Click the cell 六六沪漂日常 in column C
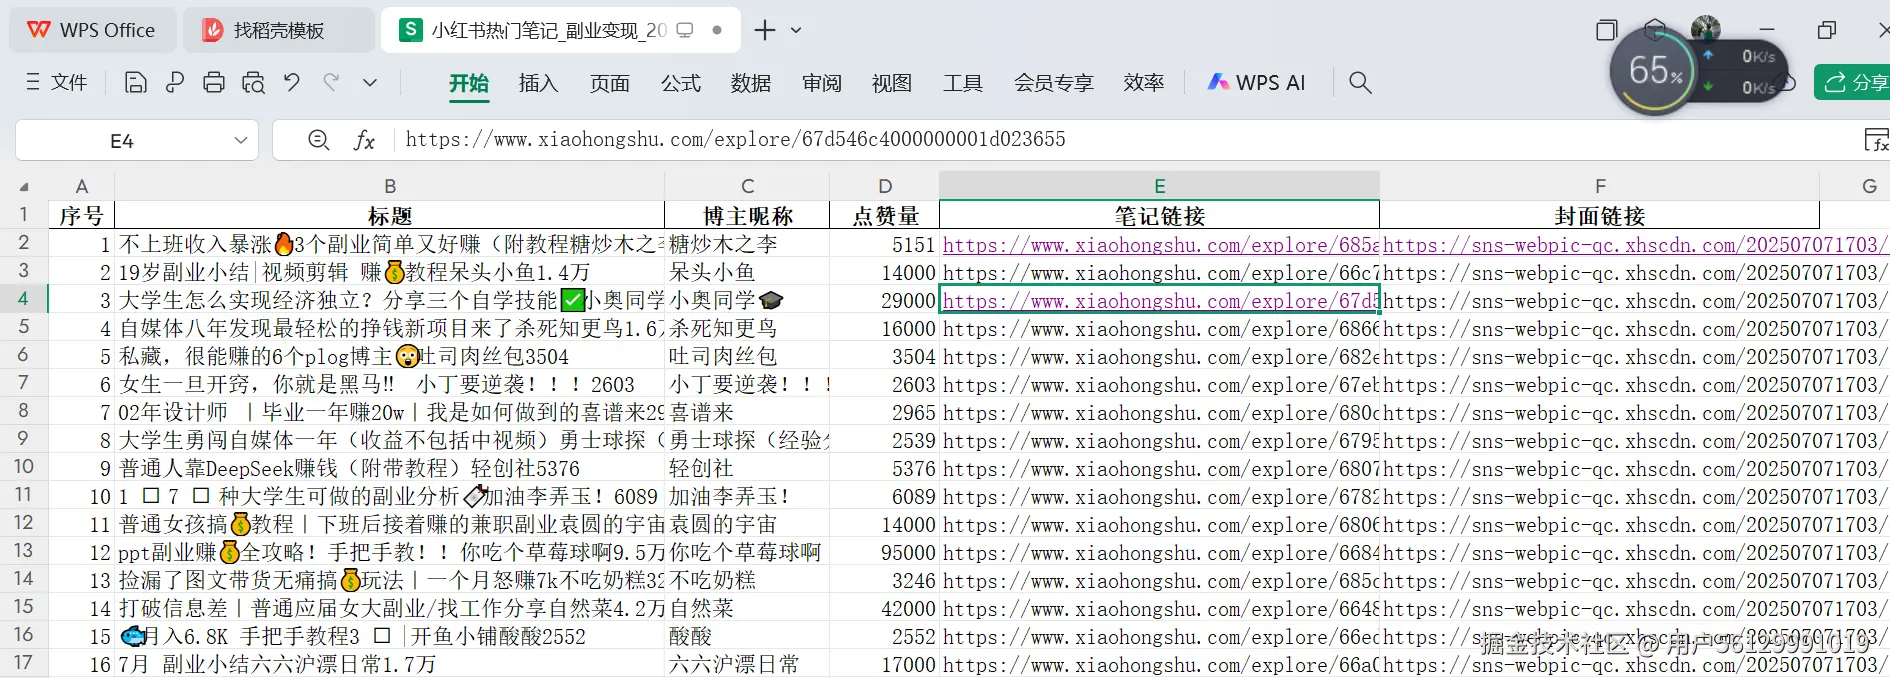 point(747,664)
